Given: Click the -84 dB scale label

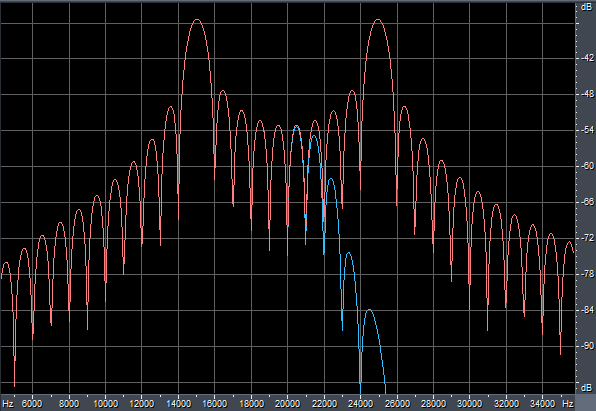Looking at the screenshot, I should (587, 310).
